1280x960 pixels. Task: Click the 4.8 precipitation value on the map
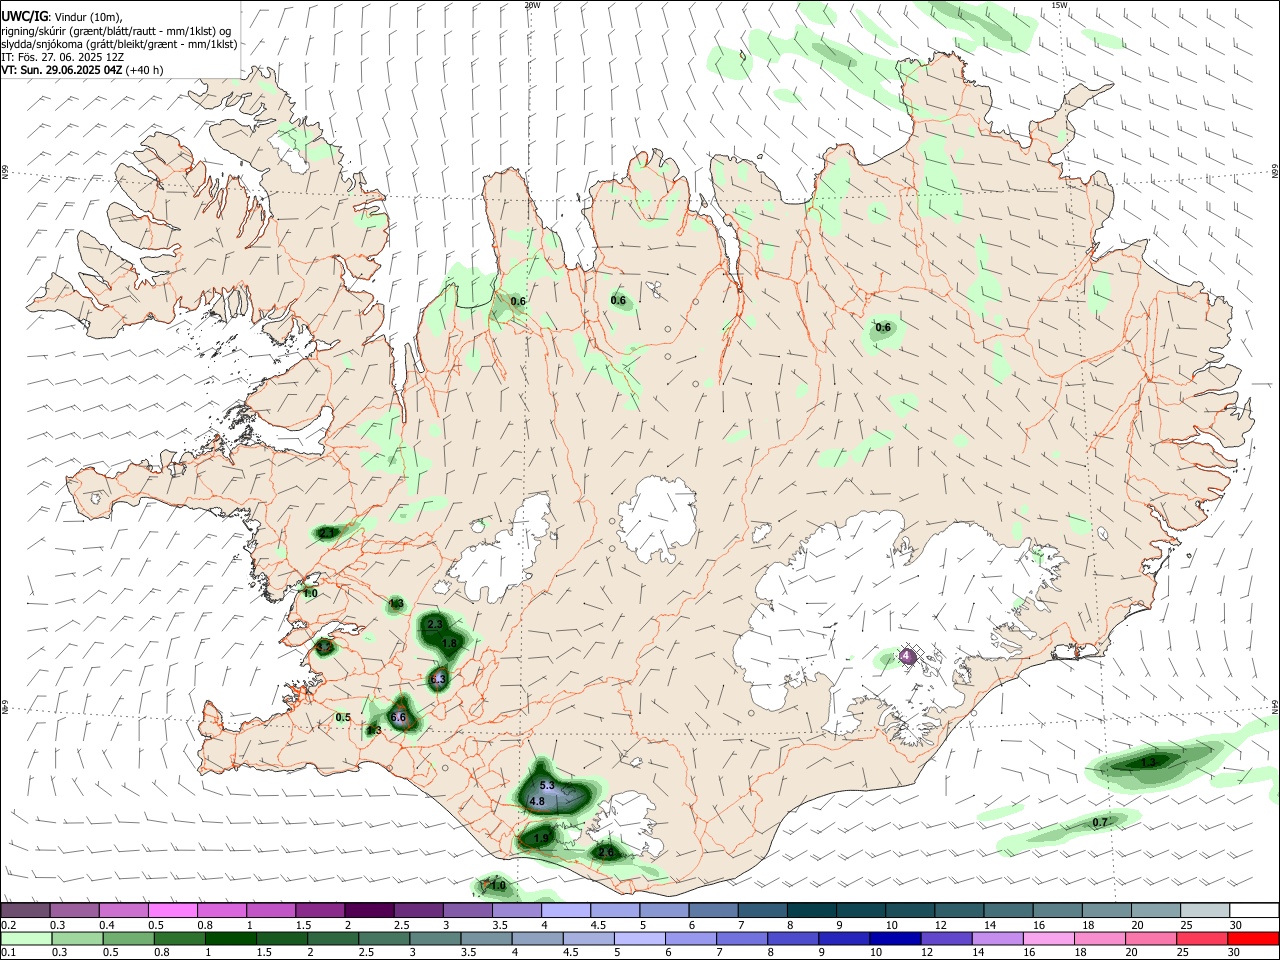537,801
